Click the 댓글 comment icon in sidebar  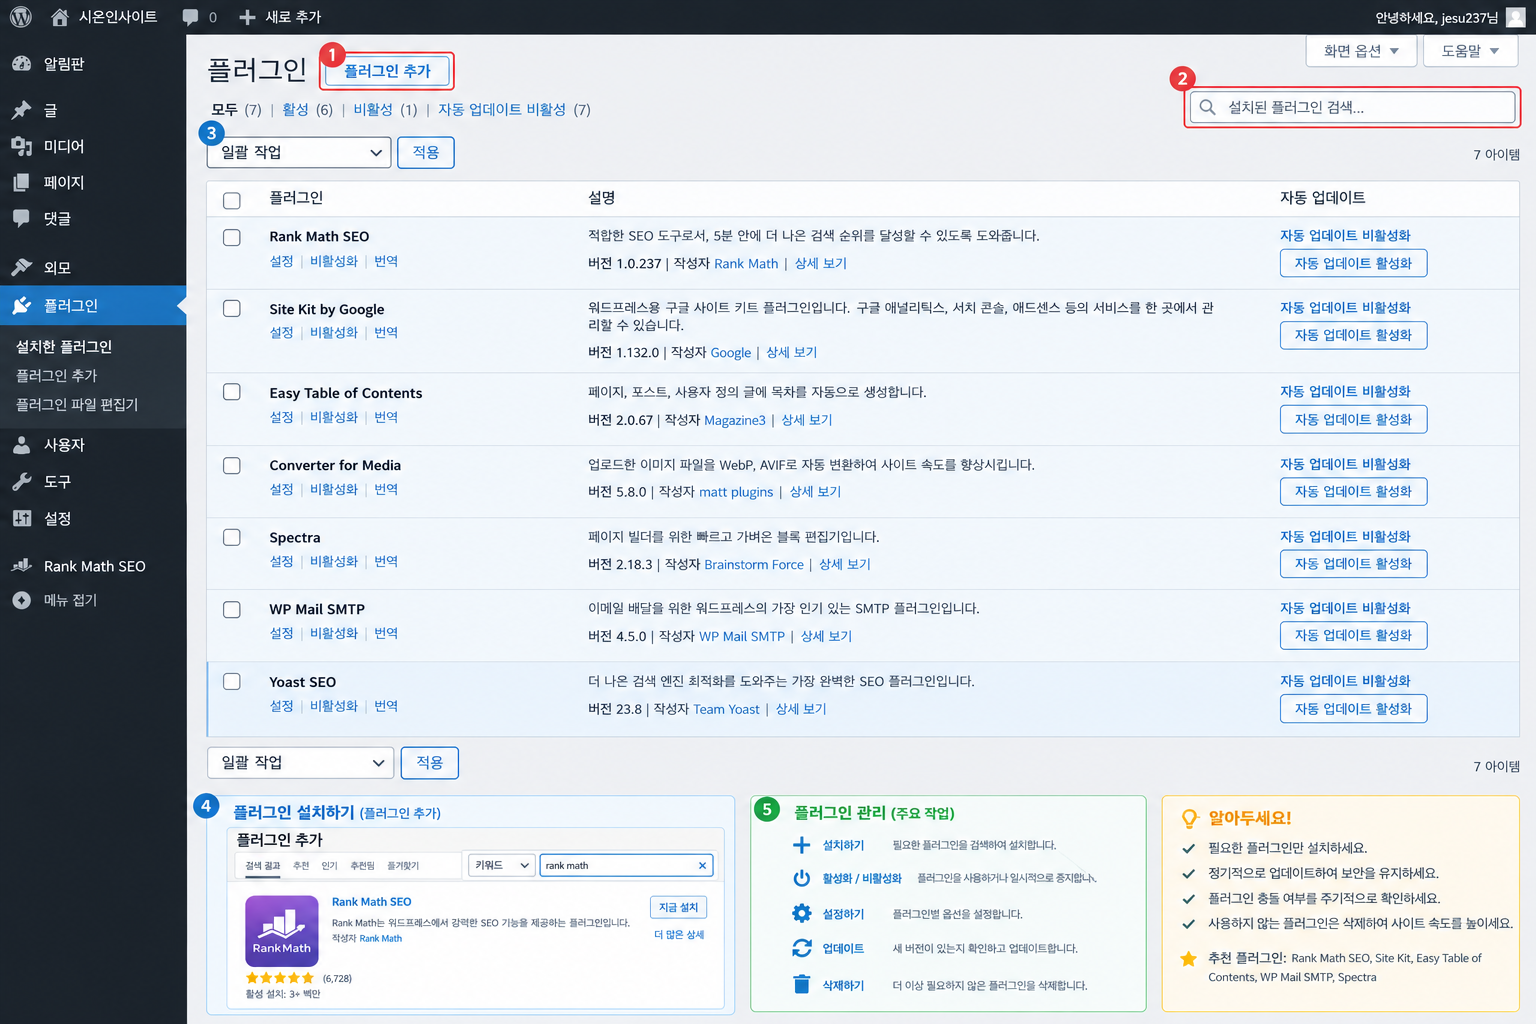pyautogui.click(x=22, y=218)
